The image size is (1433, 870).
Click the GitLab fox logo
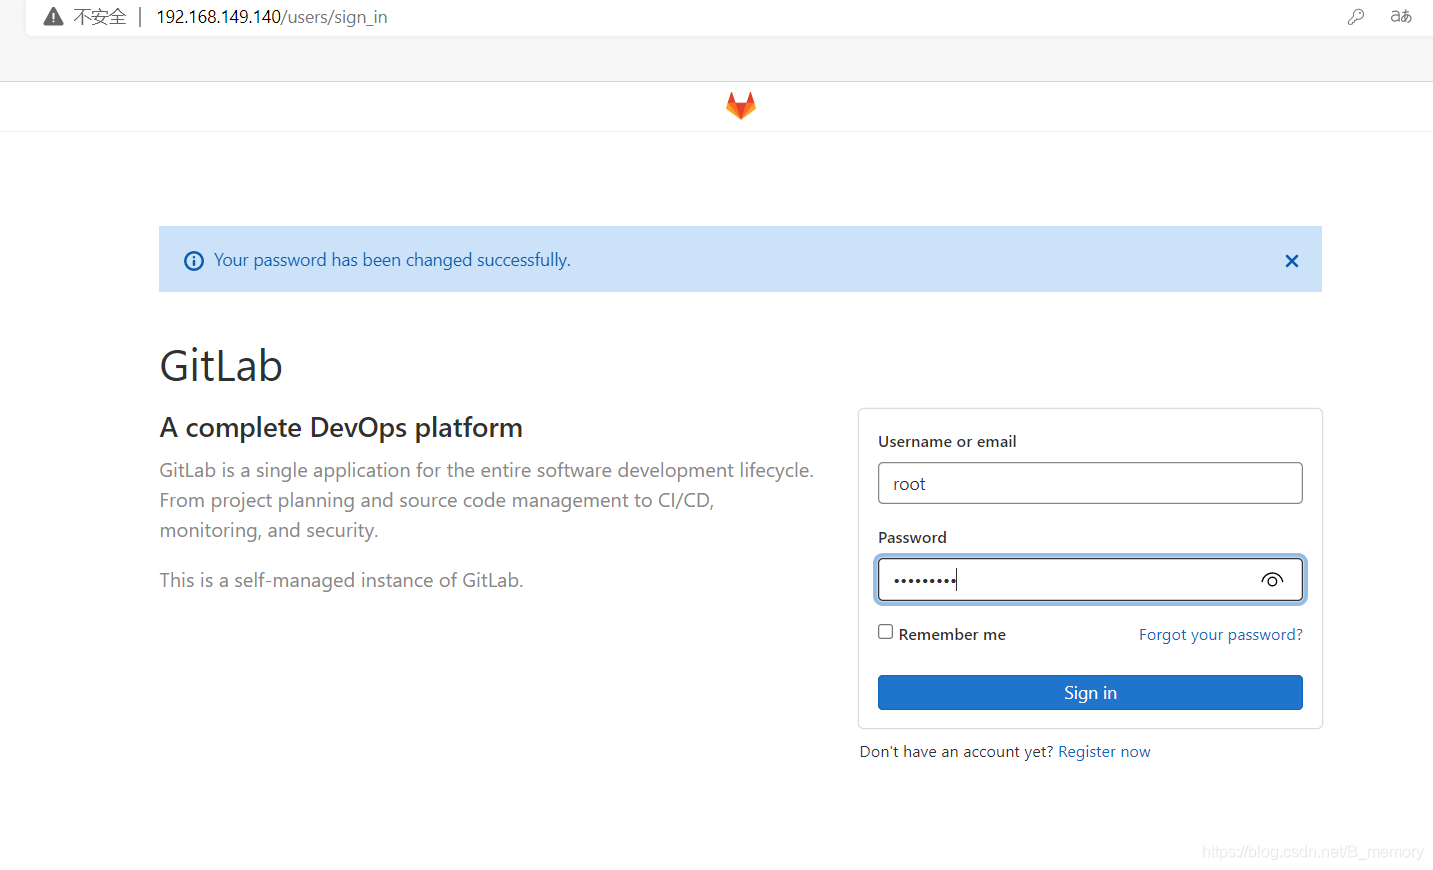tap(741, 106)
